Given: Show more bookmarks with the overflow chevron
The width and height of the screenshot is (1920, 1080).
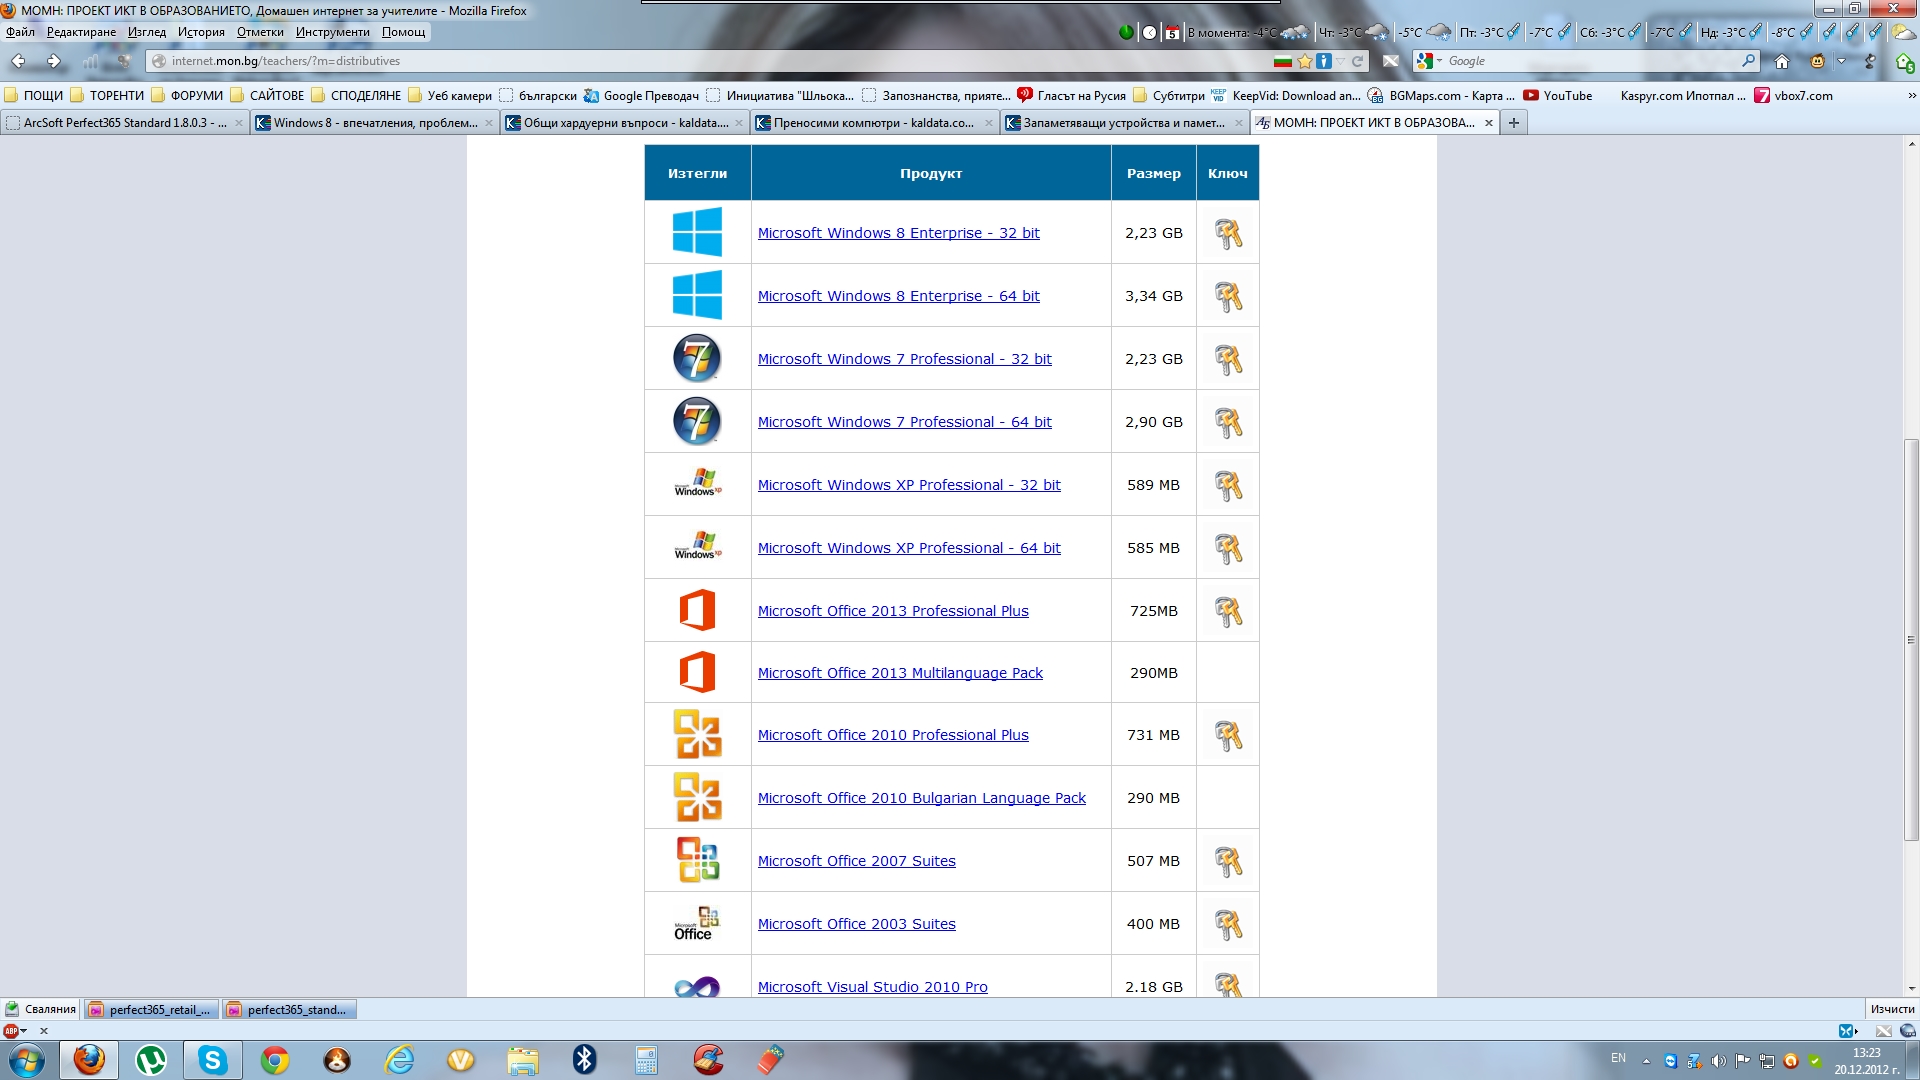Looking at the screenshot, I should (1912, 96).
